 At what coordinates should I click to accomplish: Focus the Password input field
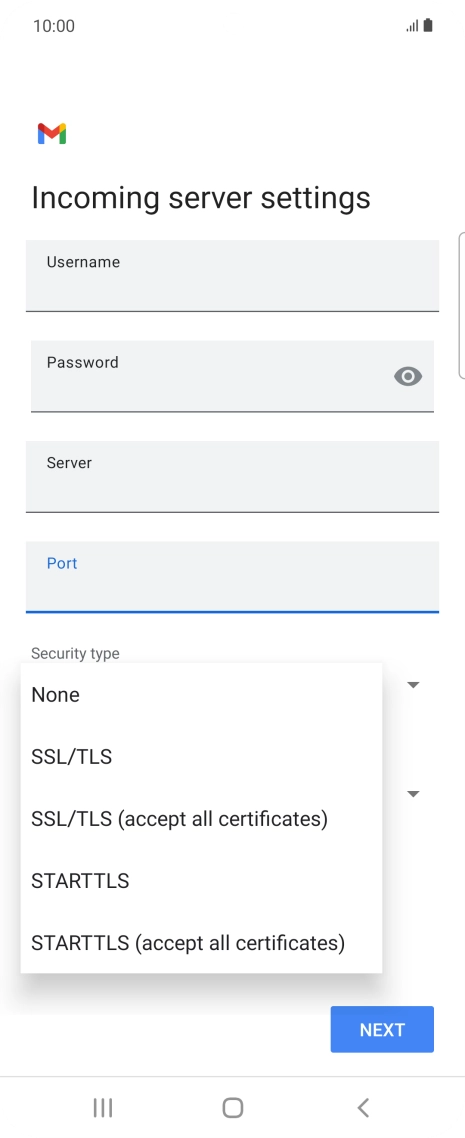[232, 376]
